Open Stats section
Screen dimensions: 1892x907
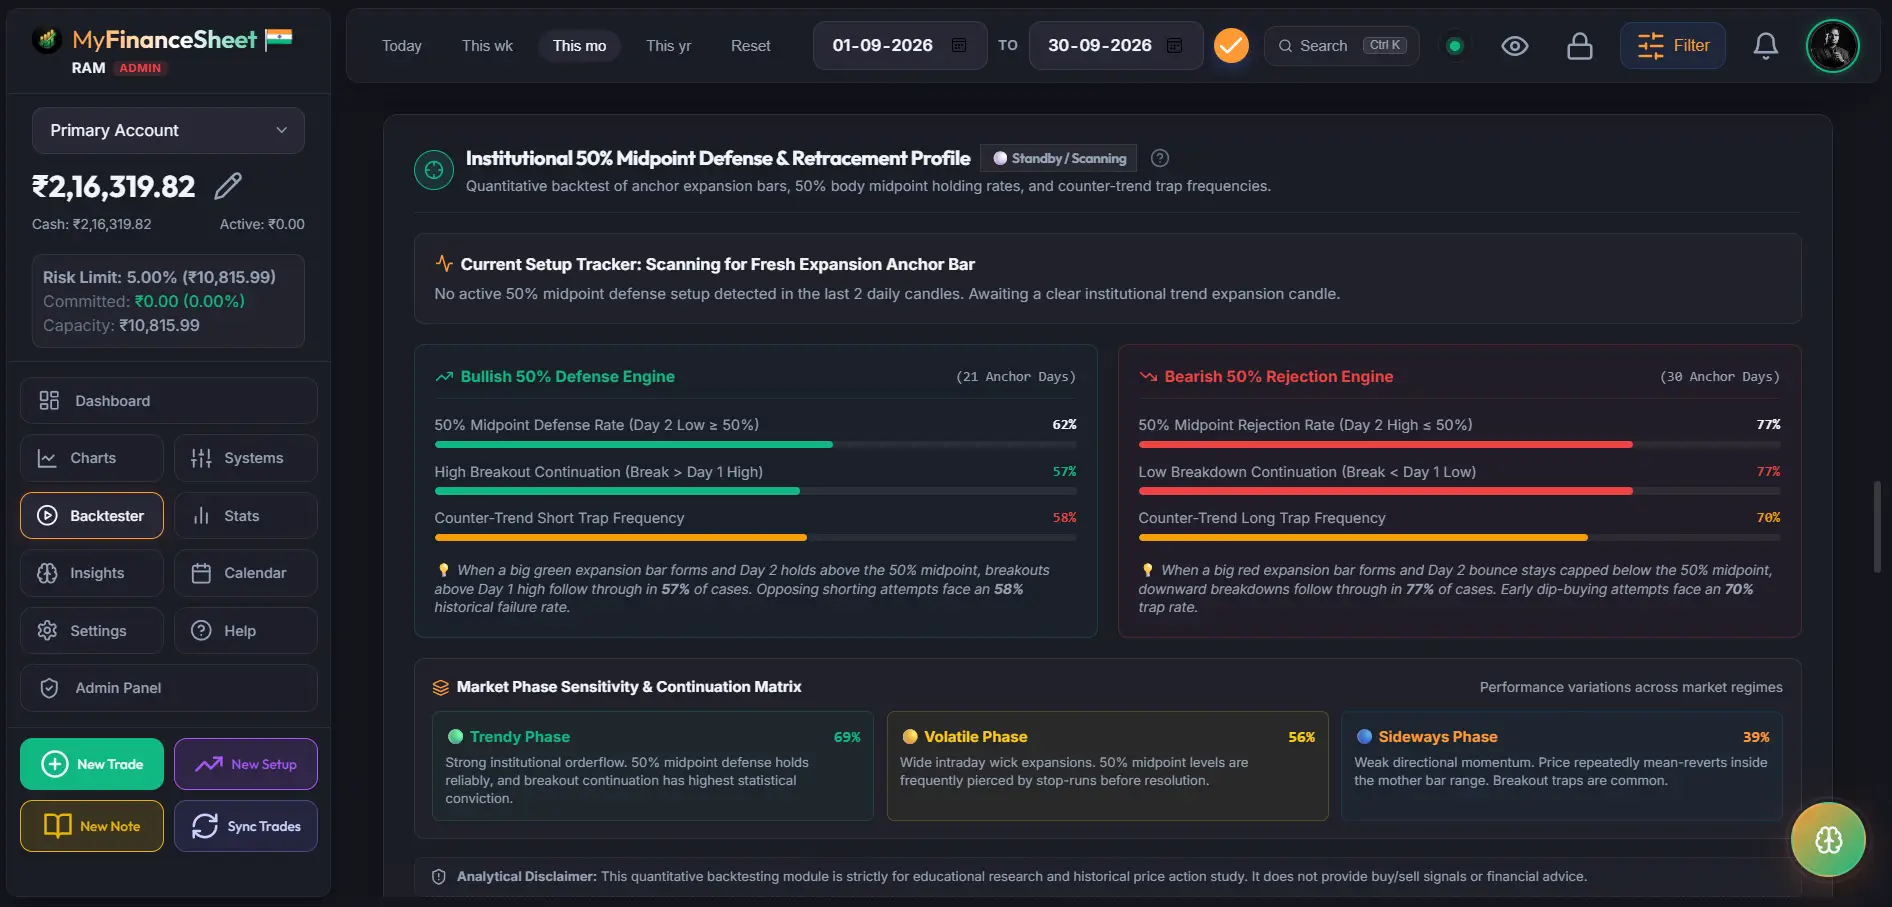(x=246, y=516)
